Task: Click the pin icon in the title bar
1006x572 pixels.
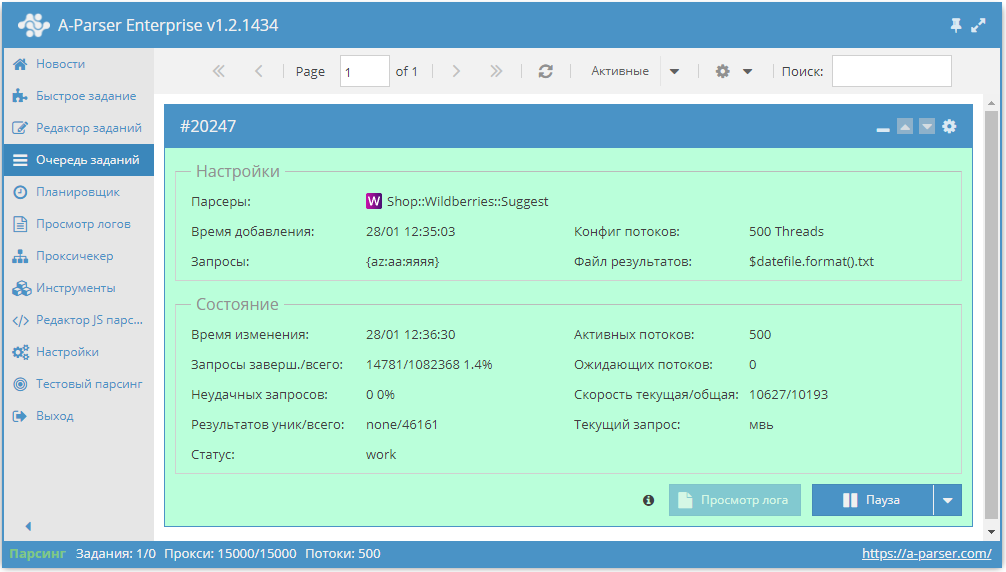Action: pos(956,26)
